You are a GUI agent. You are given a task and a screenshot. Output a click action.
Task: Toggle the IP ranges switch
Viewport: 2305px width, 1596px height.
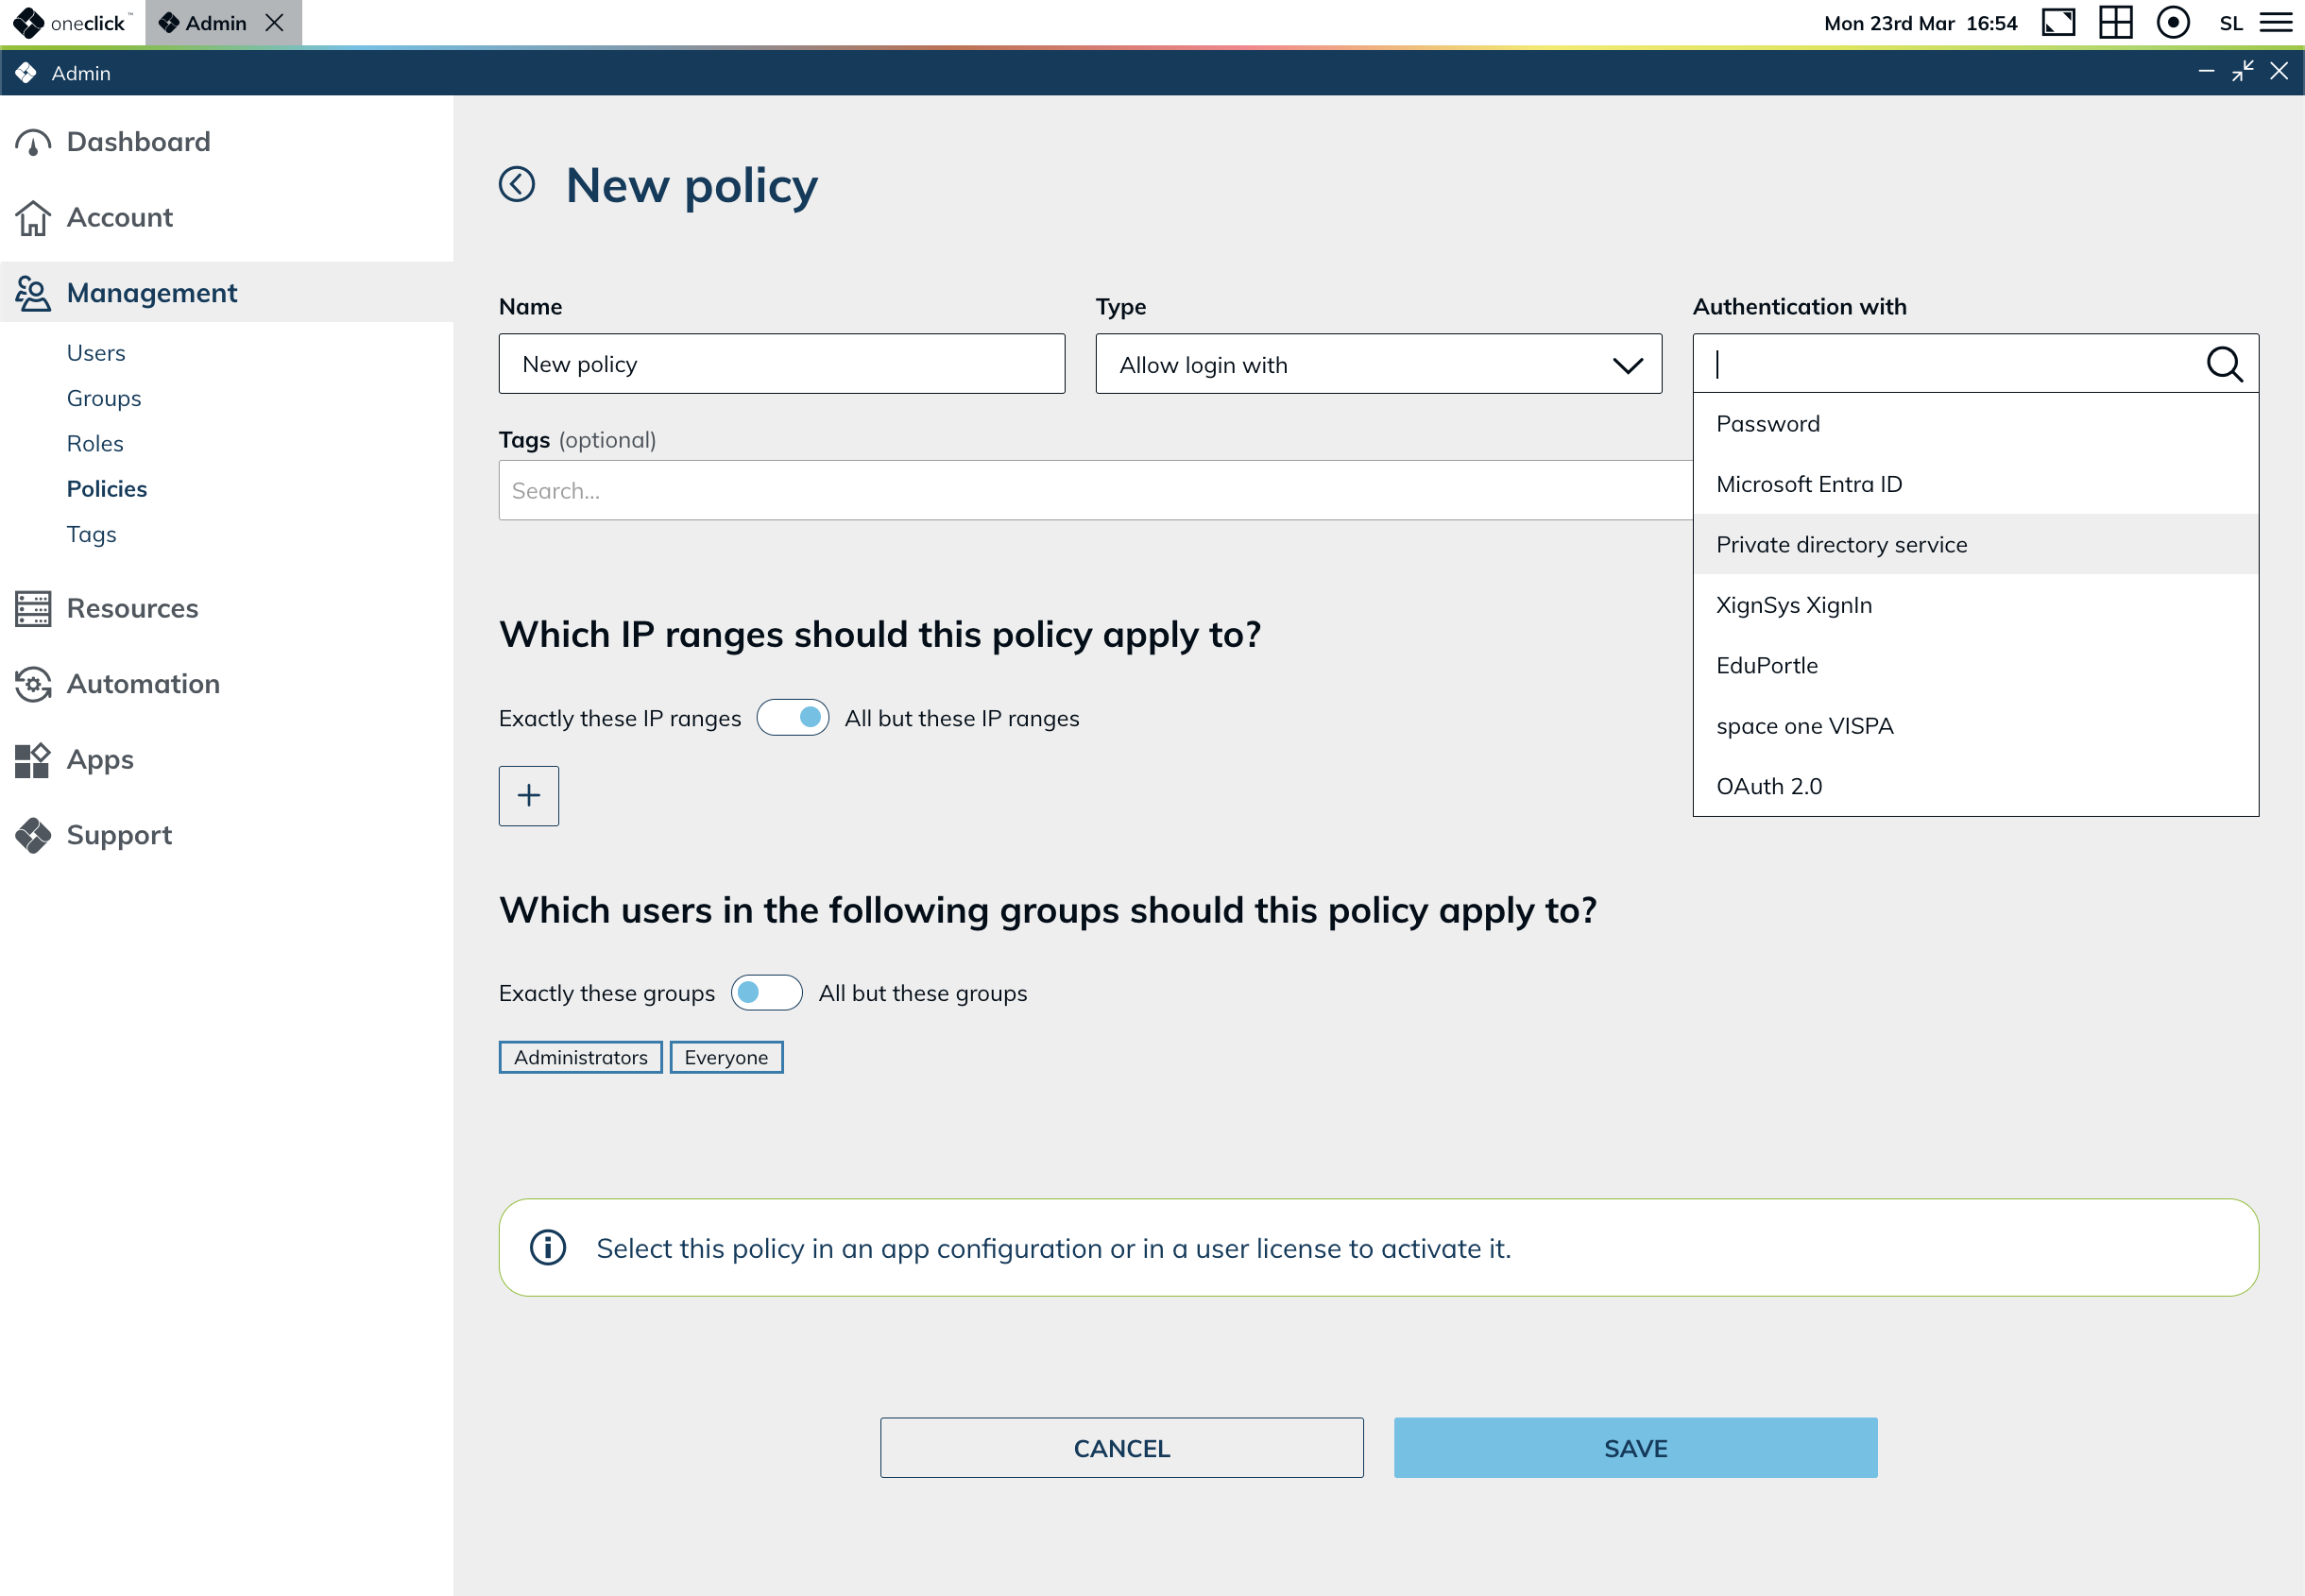click(792, 718)
